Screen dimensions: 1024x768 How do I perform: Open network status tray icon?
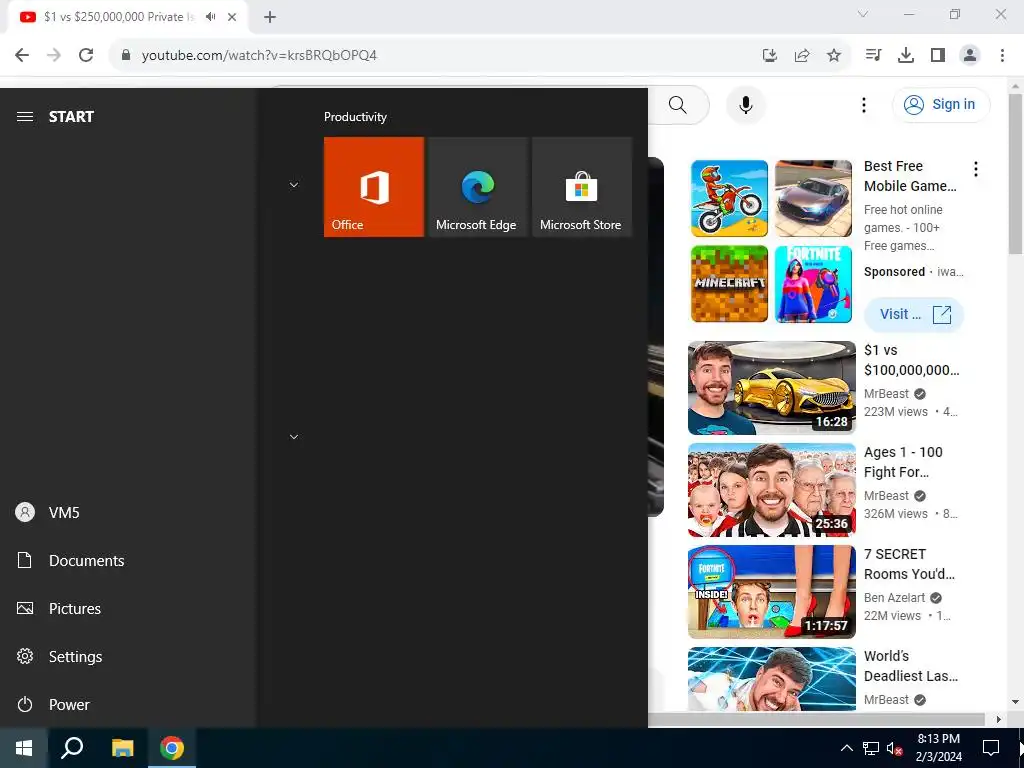coord(871,748)
